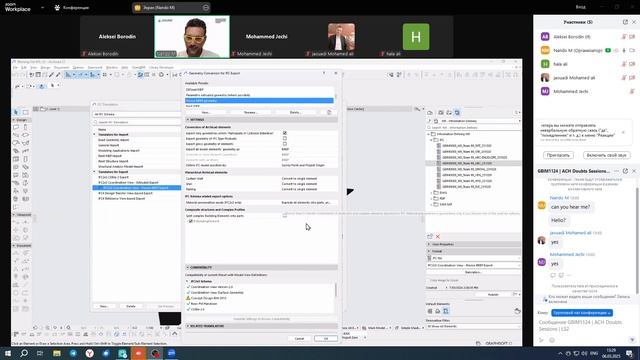Open File Explorer from taskbar
The height and width of the screenshot is (360, 640).
[57, 353]
